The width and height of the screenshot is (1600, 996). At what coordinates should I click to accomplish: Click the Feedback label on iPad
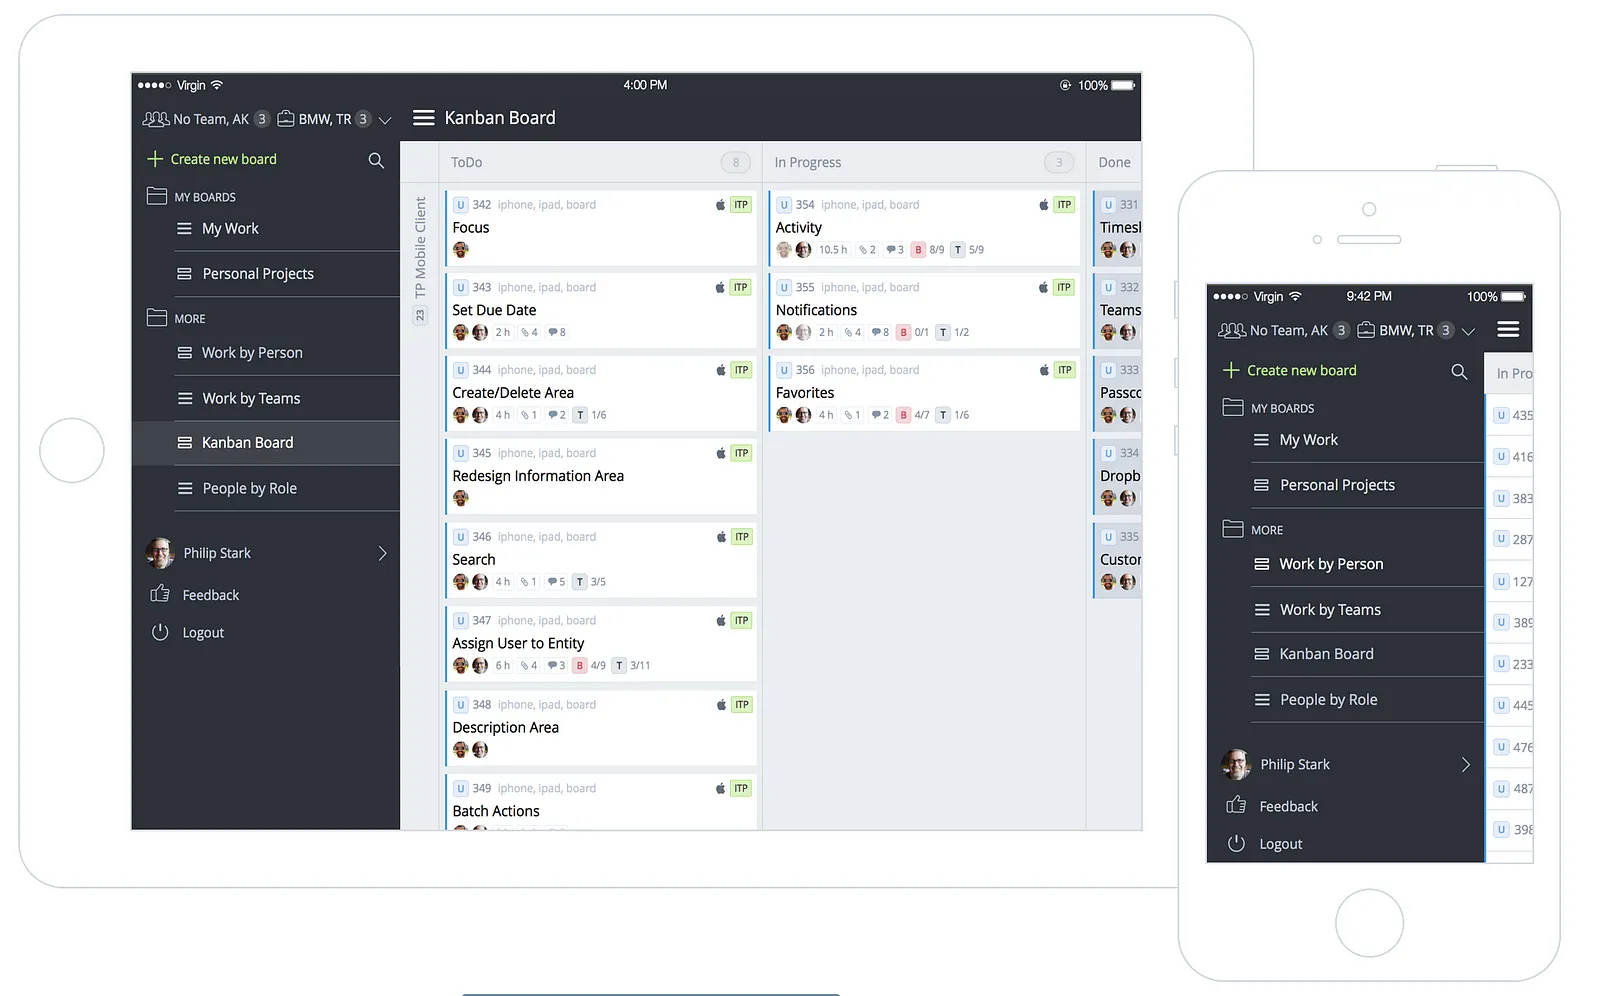[211, 595]
